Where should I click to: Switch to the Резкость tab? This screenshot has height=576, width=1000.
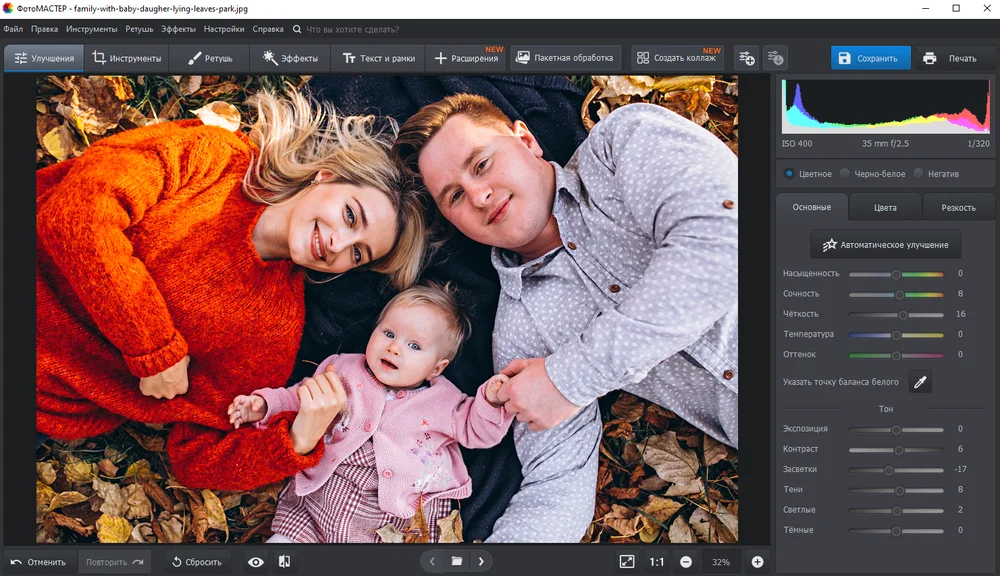tap(958, 207)
